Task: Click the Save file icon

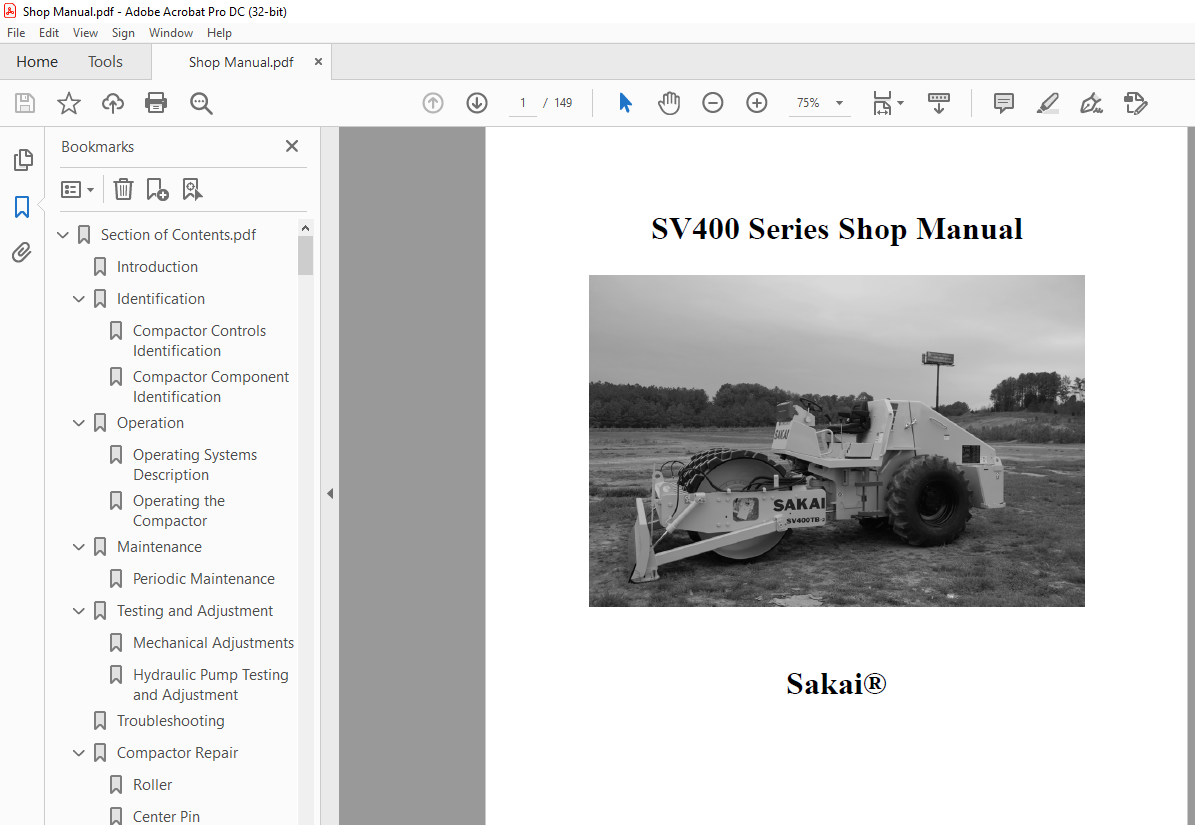Action: click(25, 103)
